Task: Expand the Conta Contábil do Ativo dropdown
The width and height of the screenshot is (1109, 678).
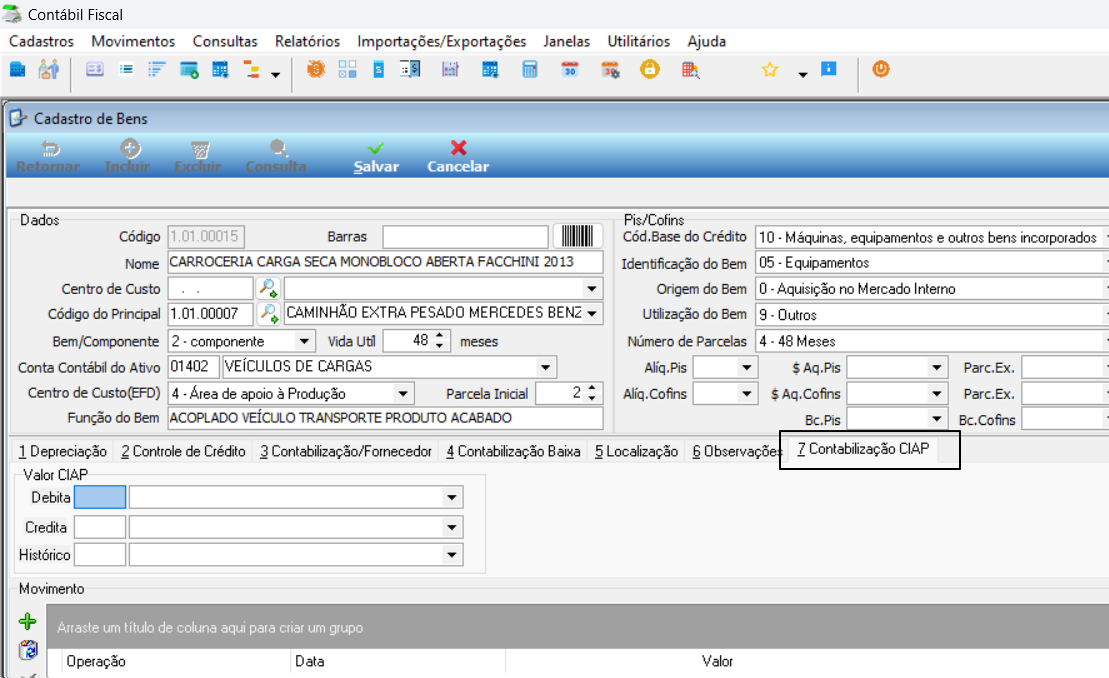Action: coord(545,367)
